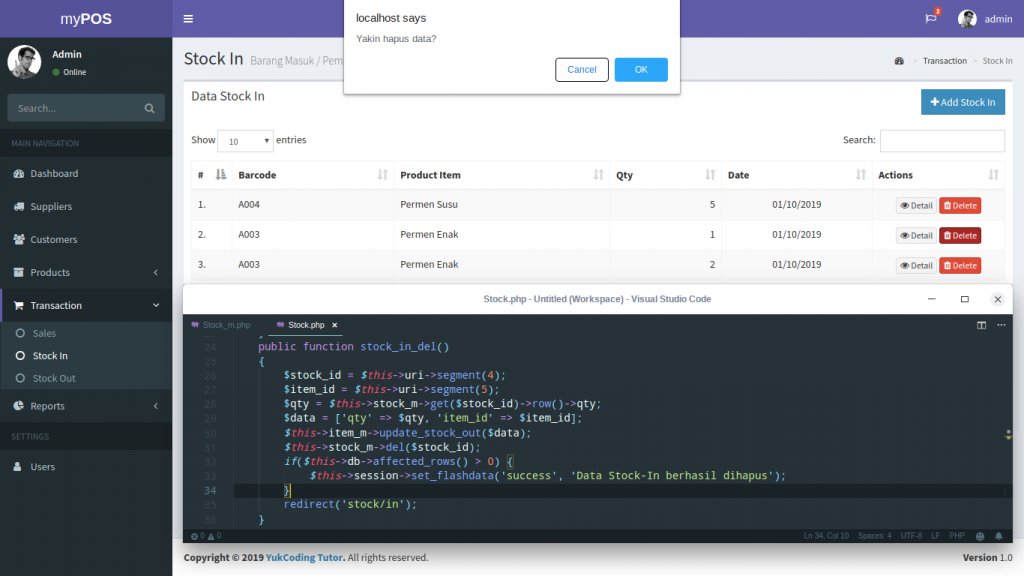Click the search magnifier icon in sidebar

point(149,108)
